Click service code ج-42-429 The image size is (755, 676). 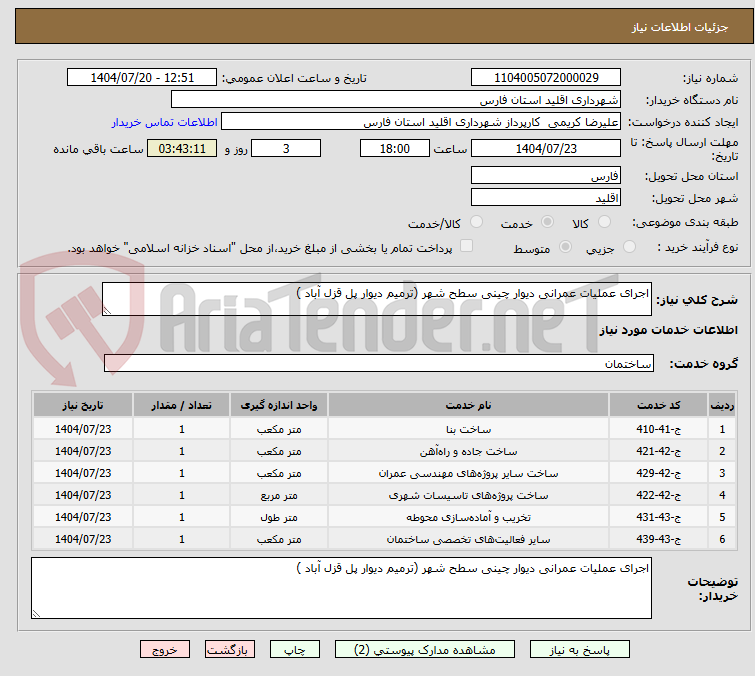(658, 473)
